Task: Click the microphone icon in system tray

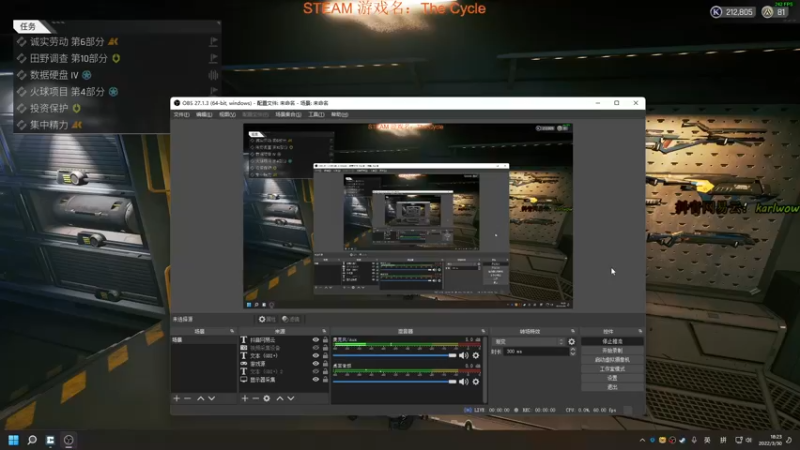Action: pyautogui.click(x=694, y=440)
